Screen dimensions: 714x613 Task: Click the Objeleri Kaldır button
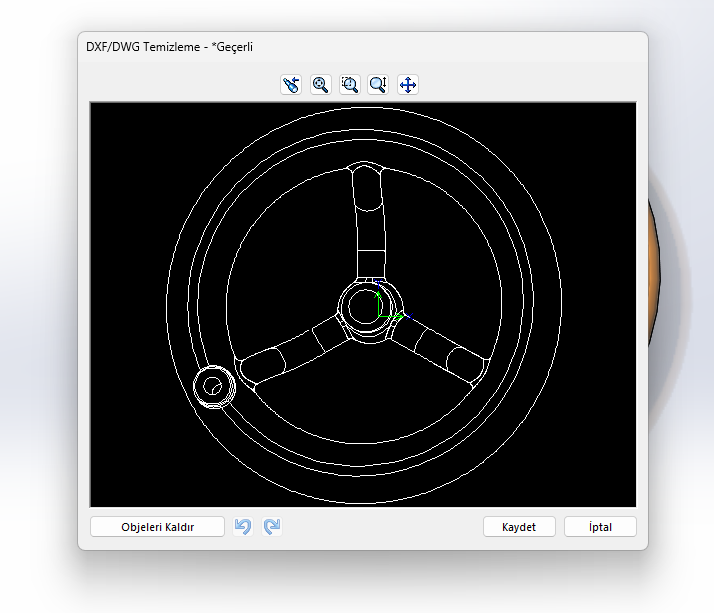[x=157, y=527]
